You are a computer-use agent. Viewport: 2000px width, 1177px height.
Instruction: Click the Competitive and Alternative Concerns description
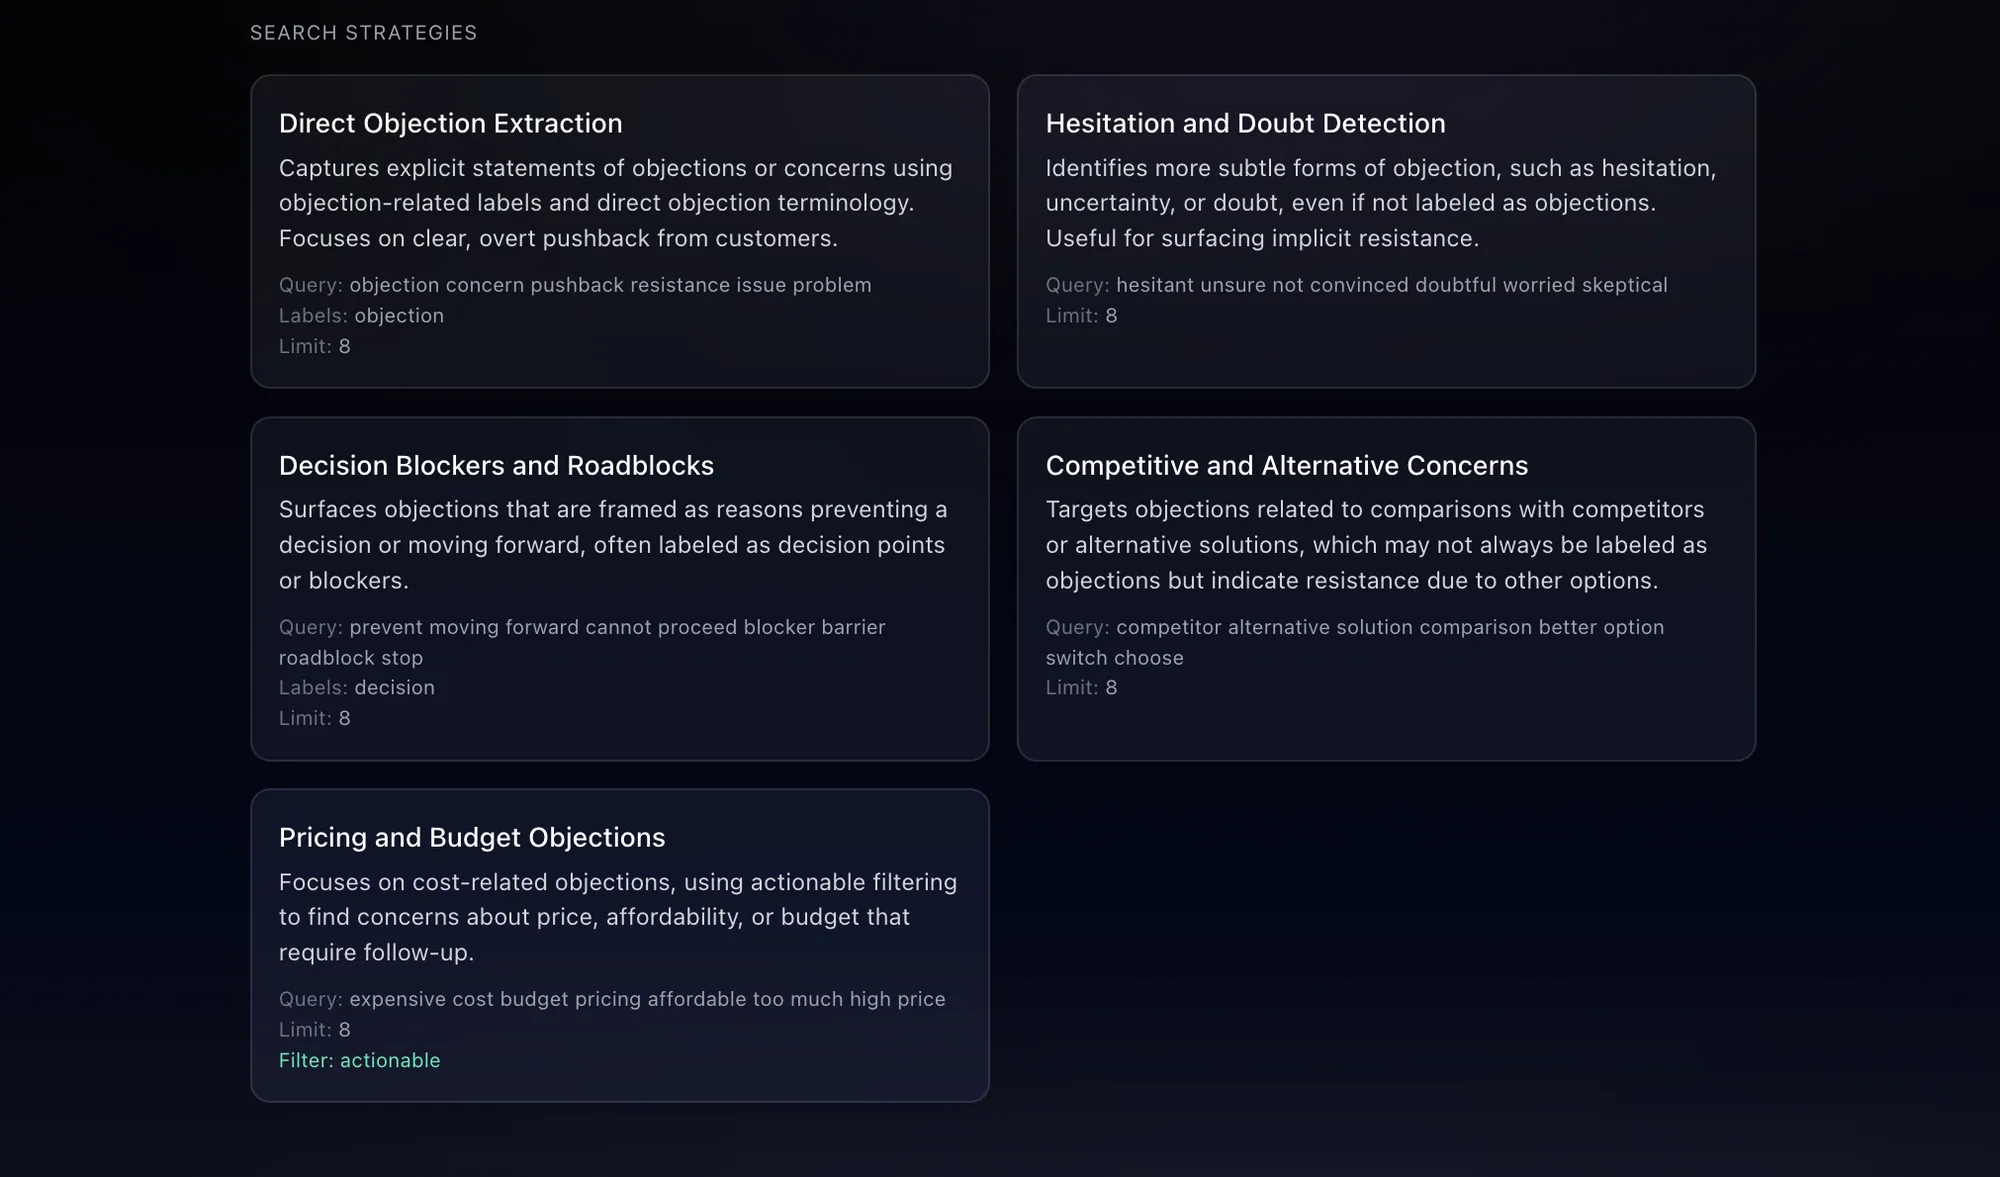(x=1376, y=545)
